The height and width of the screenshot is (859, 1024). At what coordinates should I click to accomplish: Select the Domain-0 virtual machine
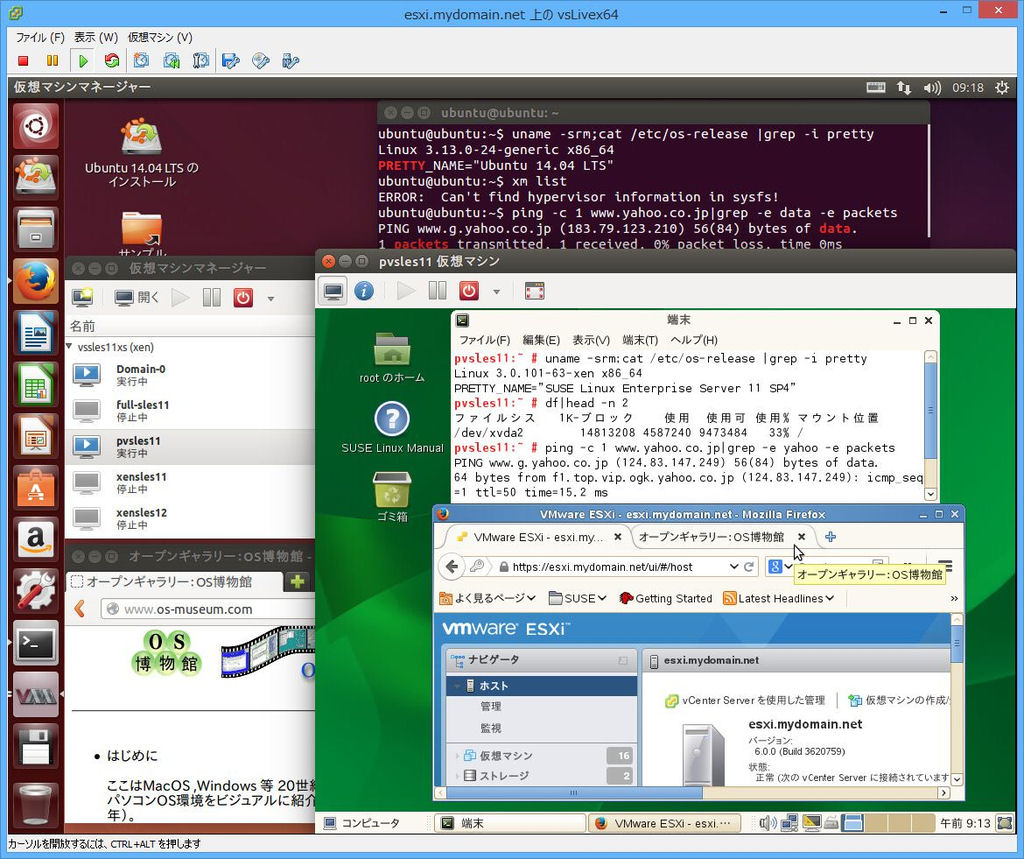[x=189, y=375]
